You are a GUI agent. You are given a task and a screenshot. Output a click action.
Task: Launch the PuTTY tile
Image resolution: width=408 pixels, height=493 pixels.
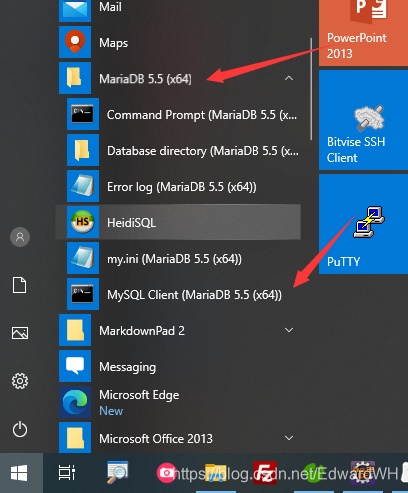(363, 224)
